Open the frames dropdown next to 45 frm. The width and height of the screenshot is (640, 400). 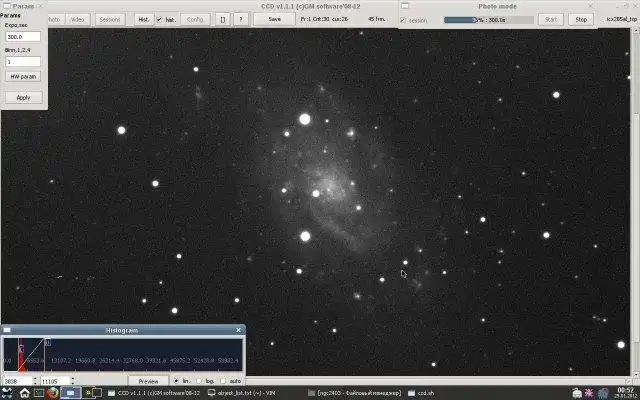coord(391,19)
